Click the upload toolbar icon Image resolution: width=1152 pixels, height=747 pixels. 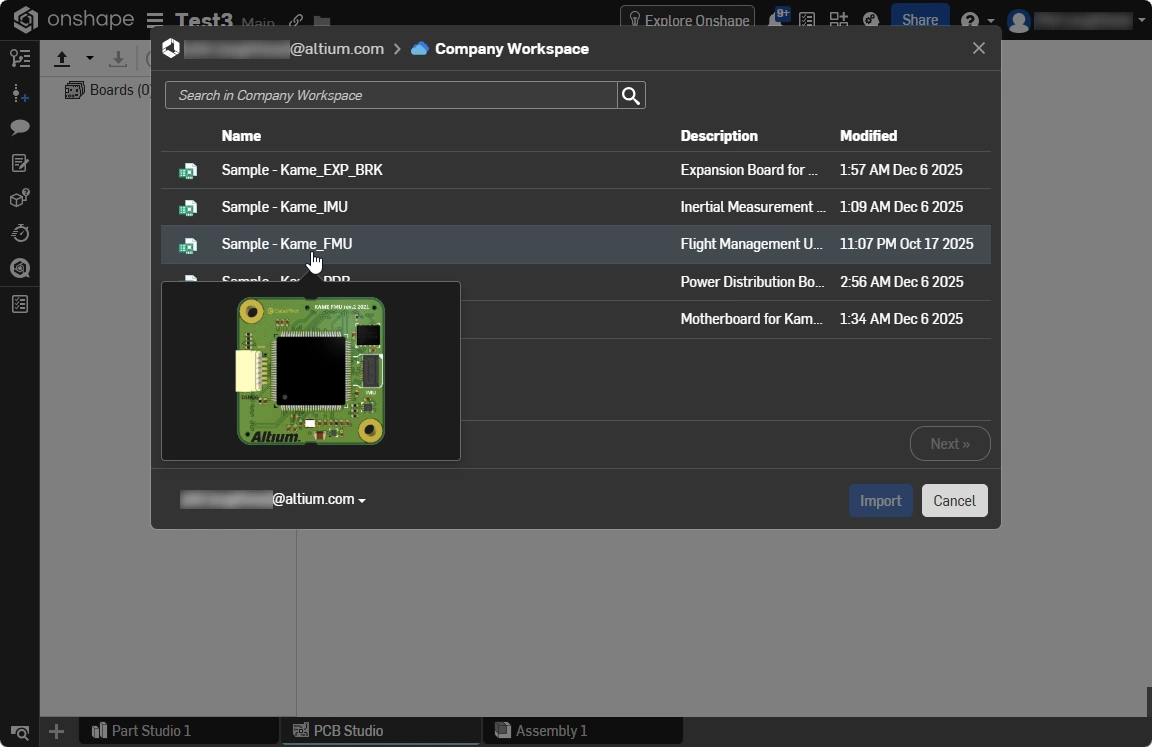pos(62,58)
